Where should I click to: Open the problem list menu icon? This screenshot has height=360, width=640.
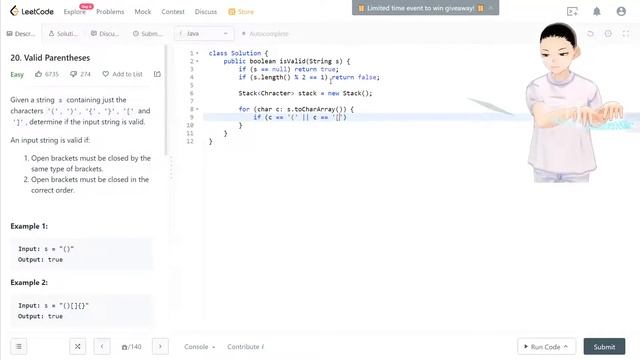pyautogui.click(x=19, y=347)
